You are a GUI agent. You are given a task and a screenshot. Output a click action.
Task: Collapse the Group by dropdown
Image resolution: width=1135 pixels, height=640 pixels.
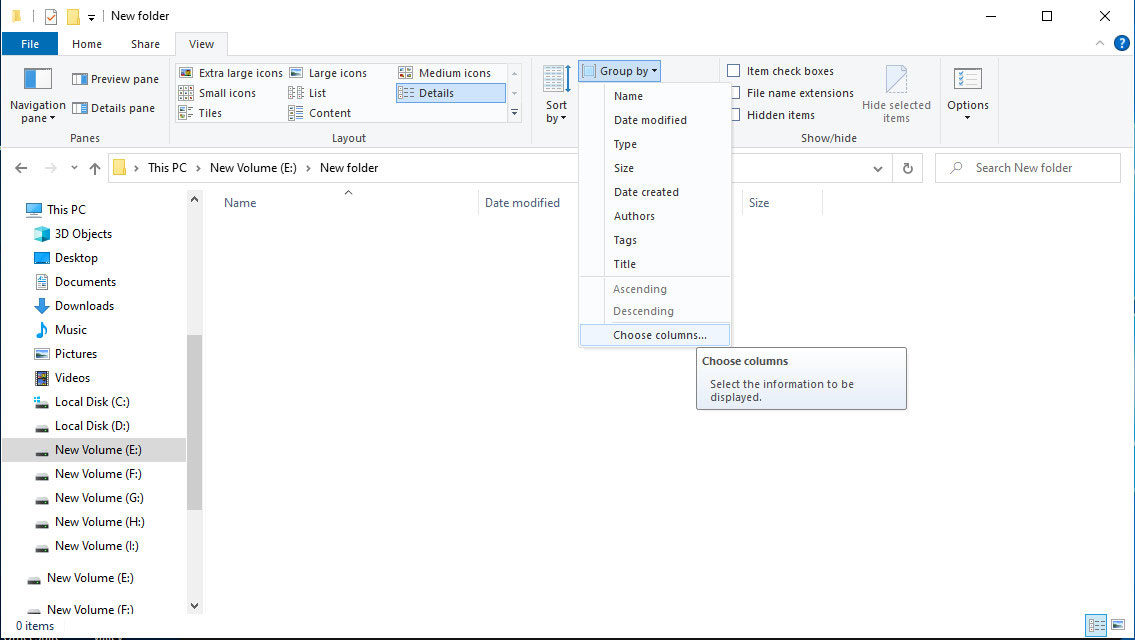tap(620, 71)
